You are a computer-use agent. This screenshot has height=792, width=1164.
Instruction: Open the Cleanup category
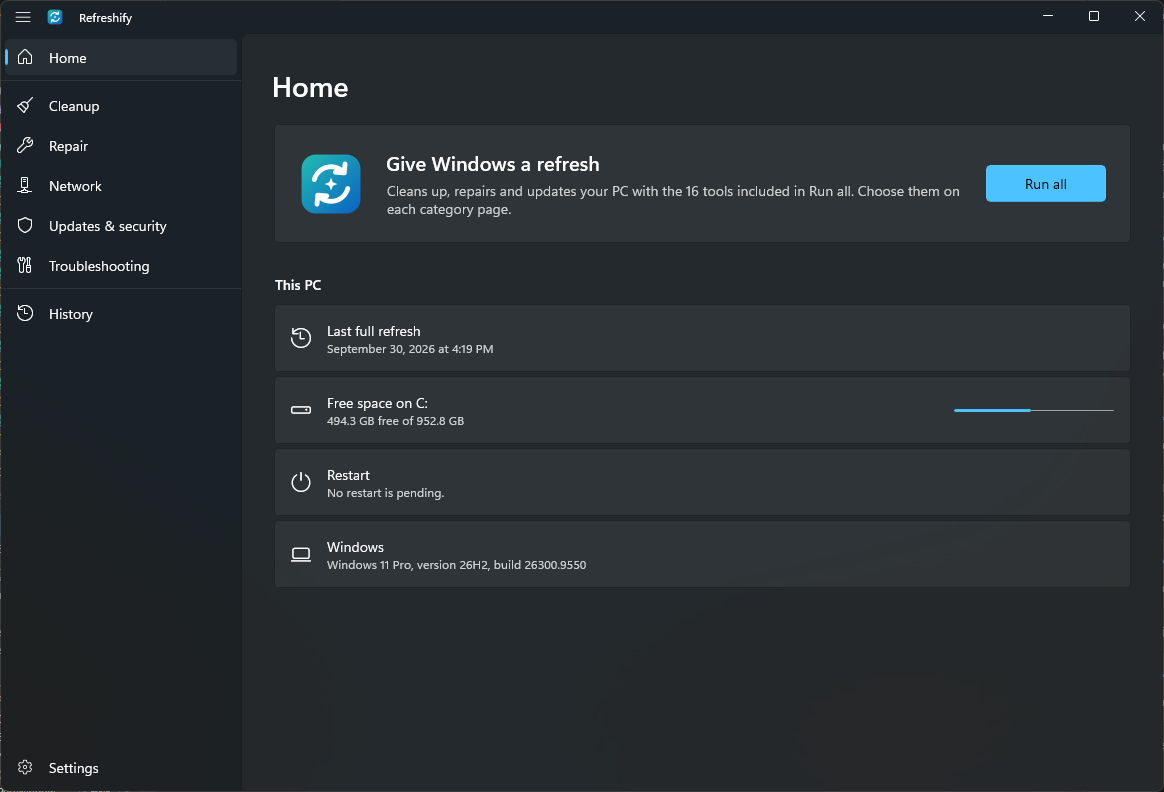tap(121, 105)
